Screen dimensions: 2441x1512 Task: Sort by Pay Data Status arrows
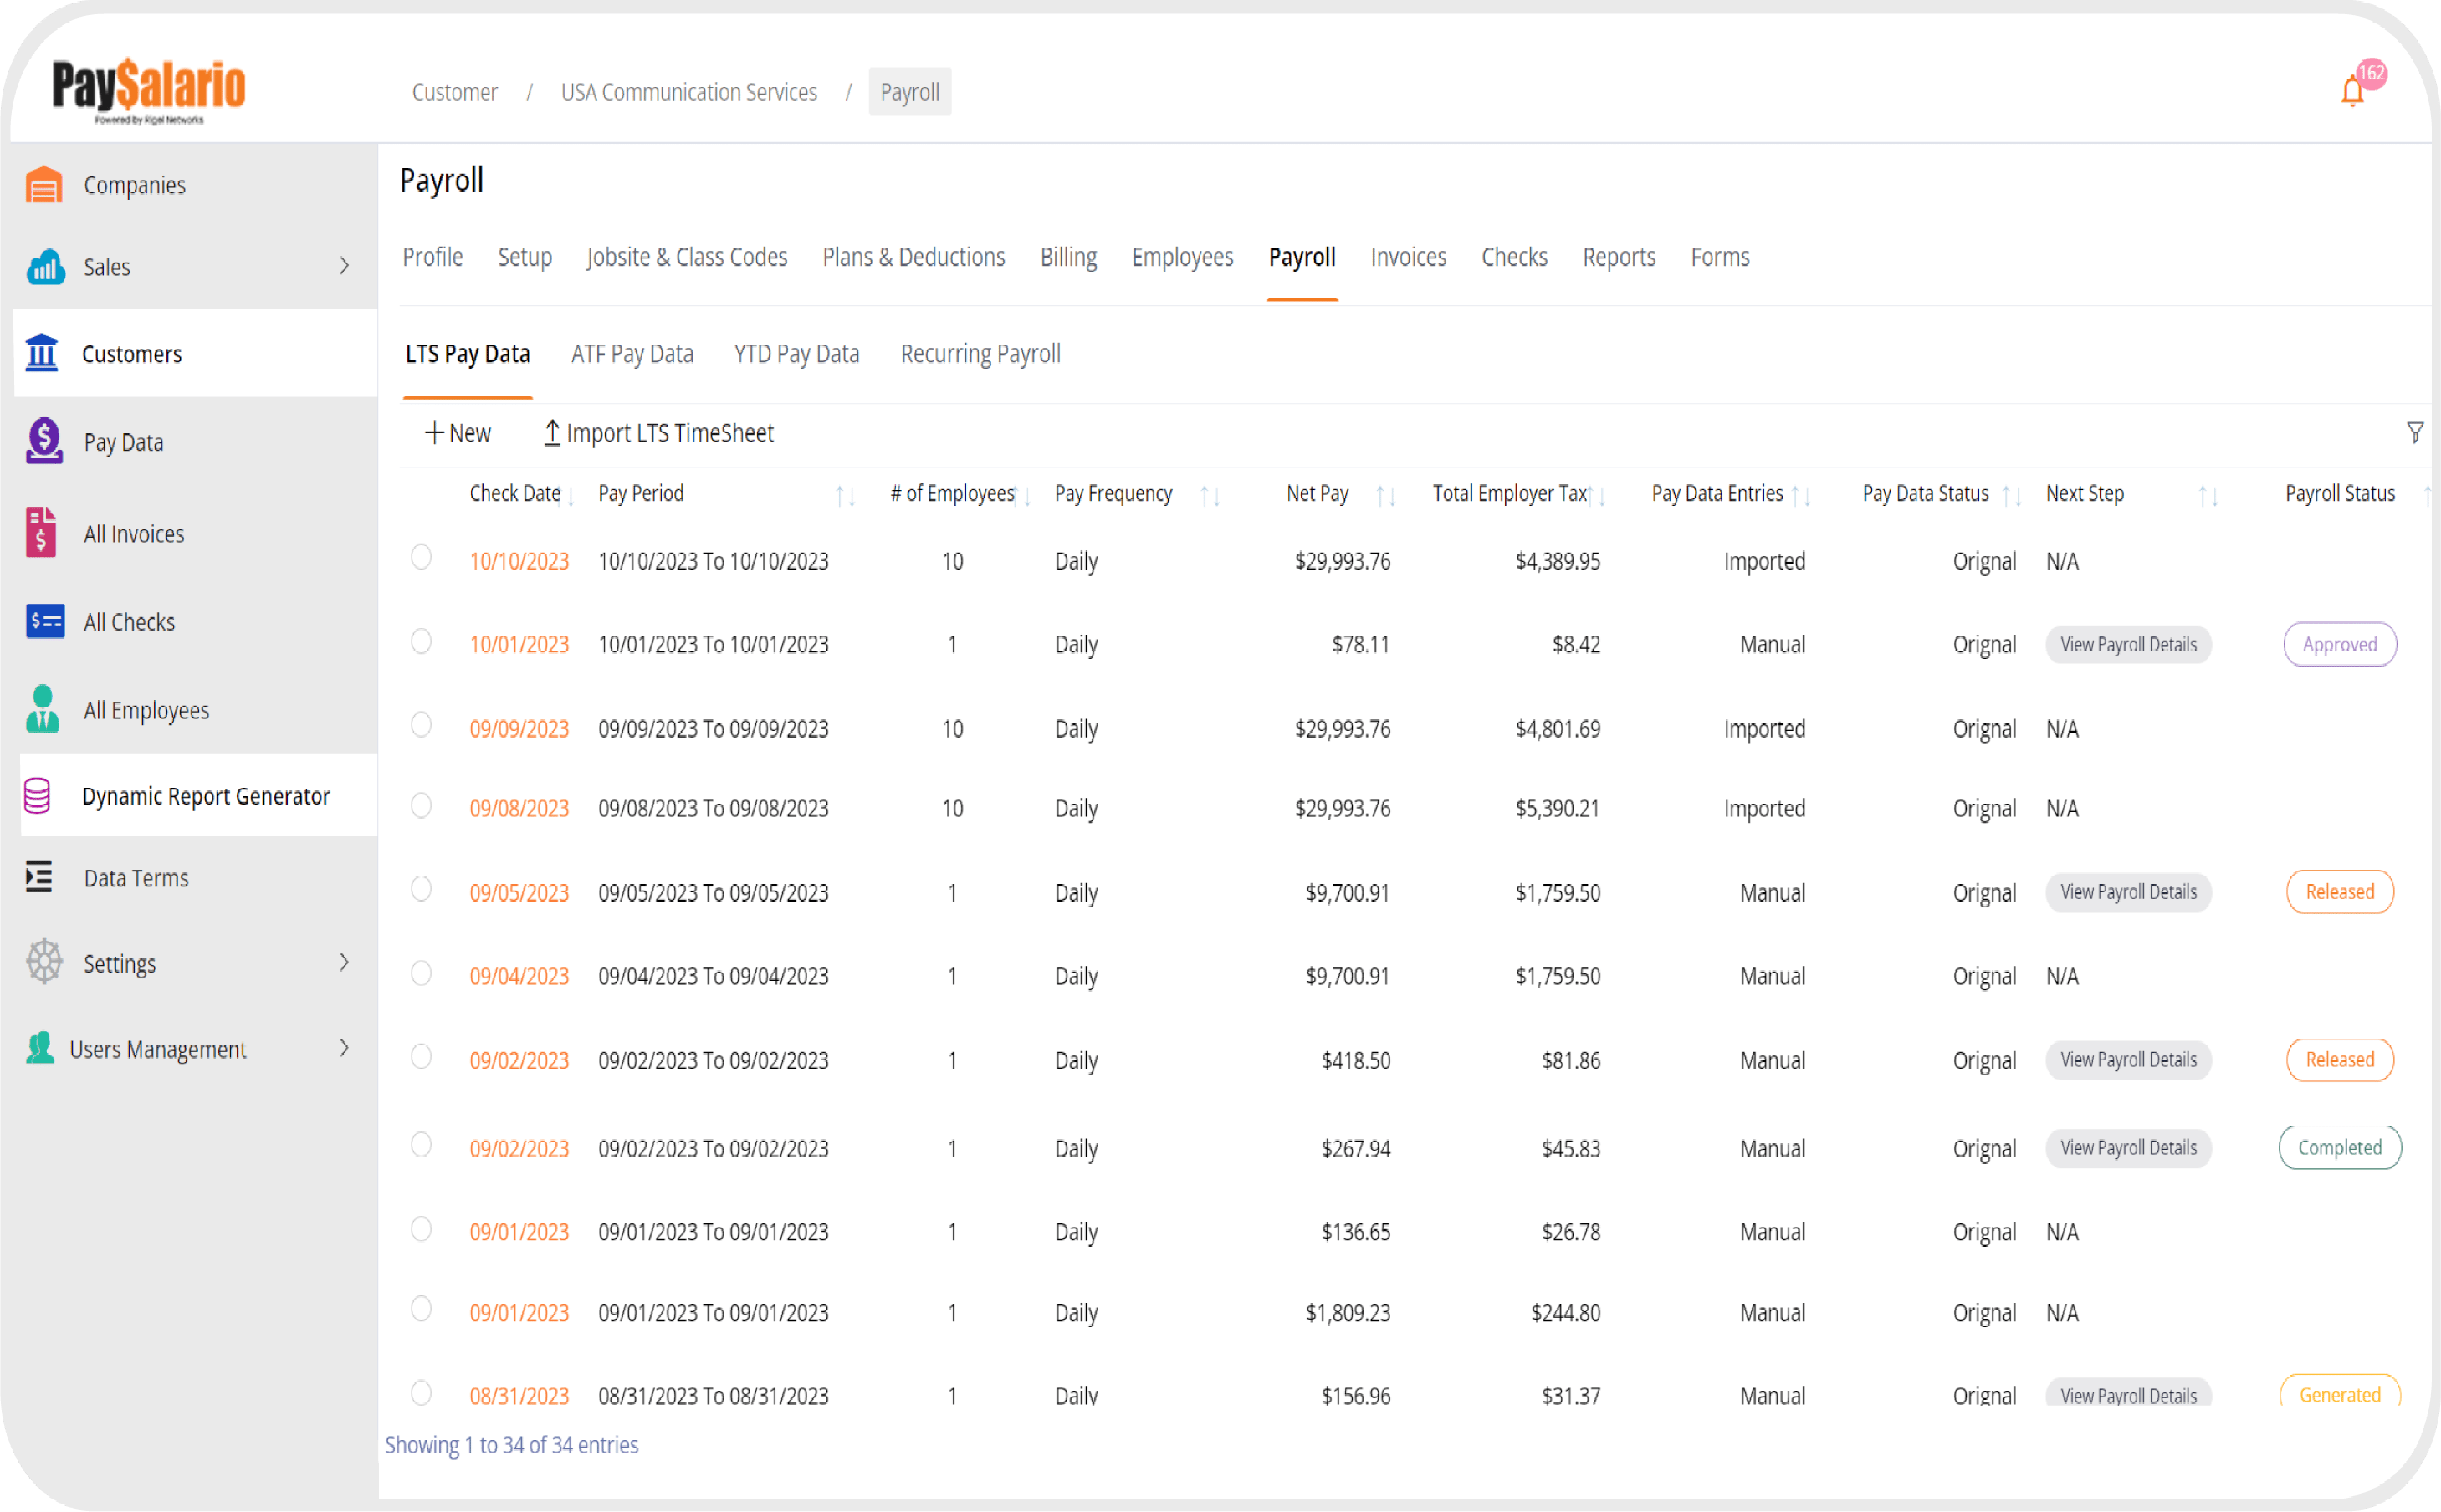coord(2012,496)
